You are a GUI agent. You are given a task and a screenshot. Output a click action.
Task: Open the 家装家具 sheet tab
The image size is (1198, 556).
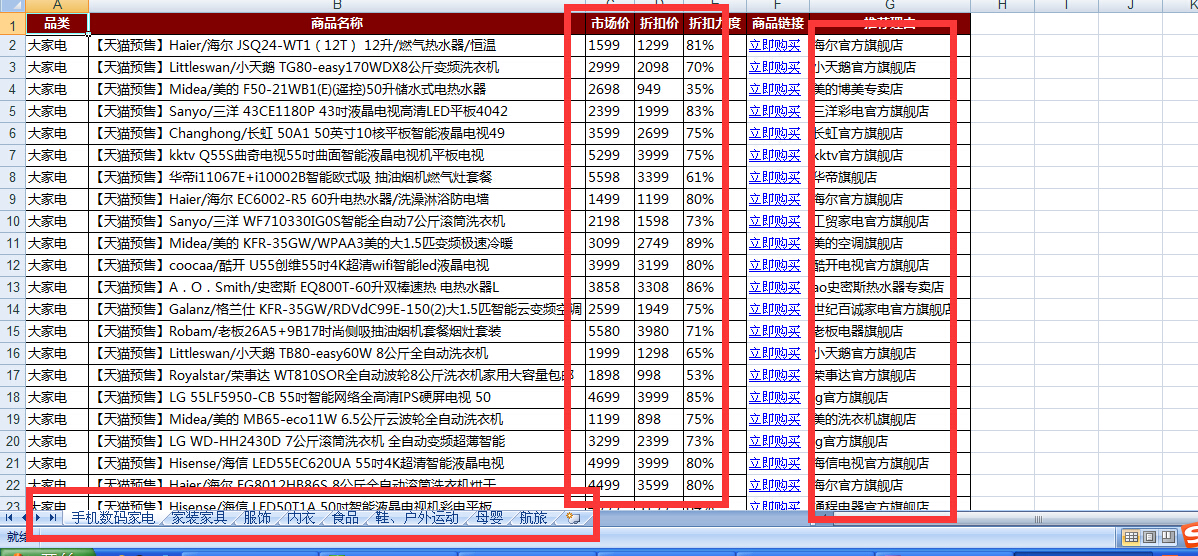198,518
